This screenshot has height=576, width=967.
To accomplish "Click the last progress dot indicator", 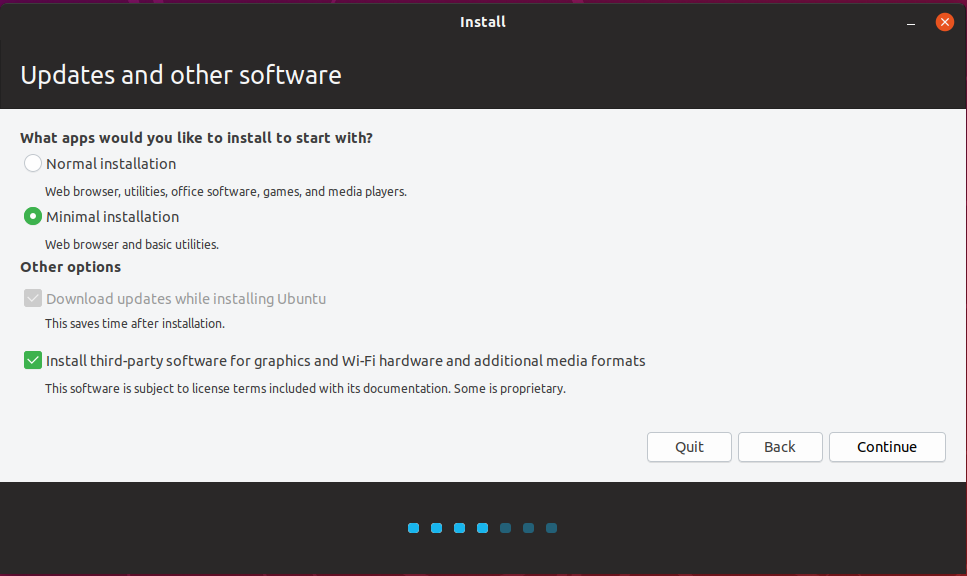I will [552, 528].
